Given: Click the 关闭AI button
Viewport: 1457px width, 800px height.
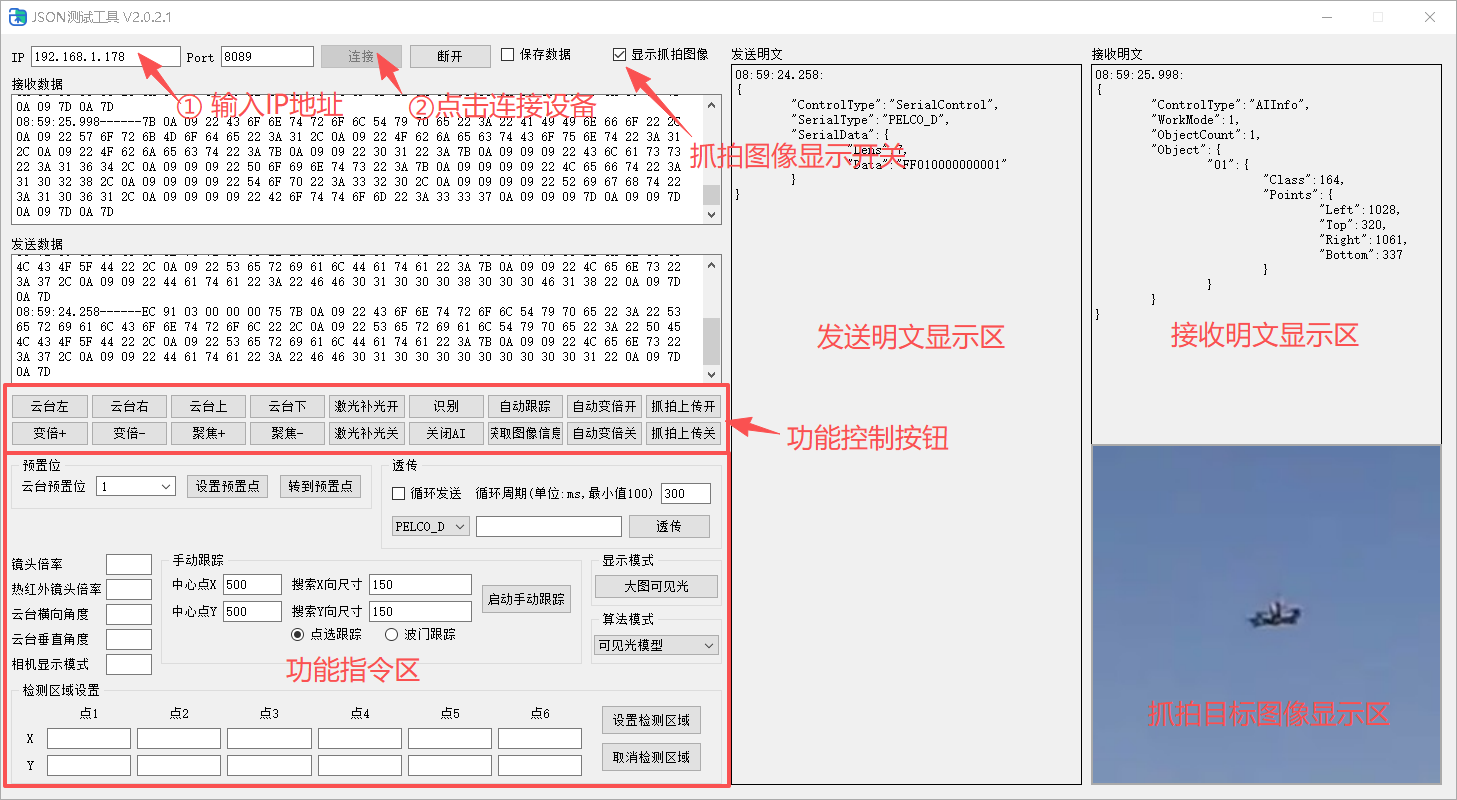Looking at the screenshot, I should (446, 433).
